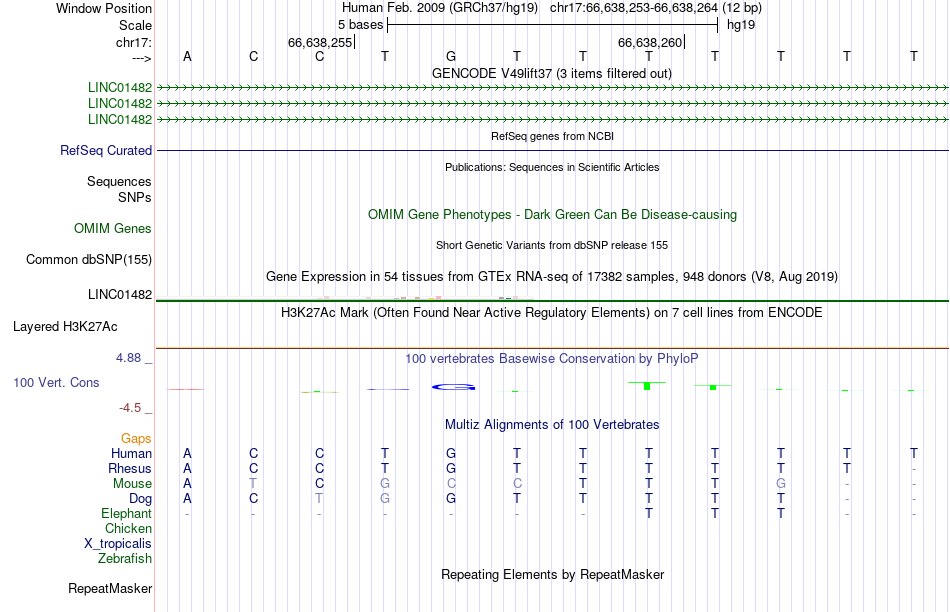Select the Dog alignment row label
The height and width of the screenshot is (612, 950).
point(141,499)
